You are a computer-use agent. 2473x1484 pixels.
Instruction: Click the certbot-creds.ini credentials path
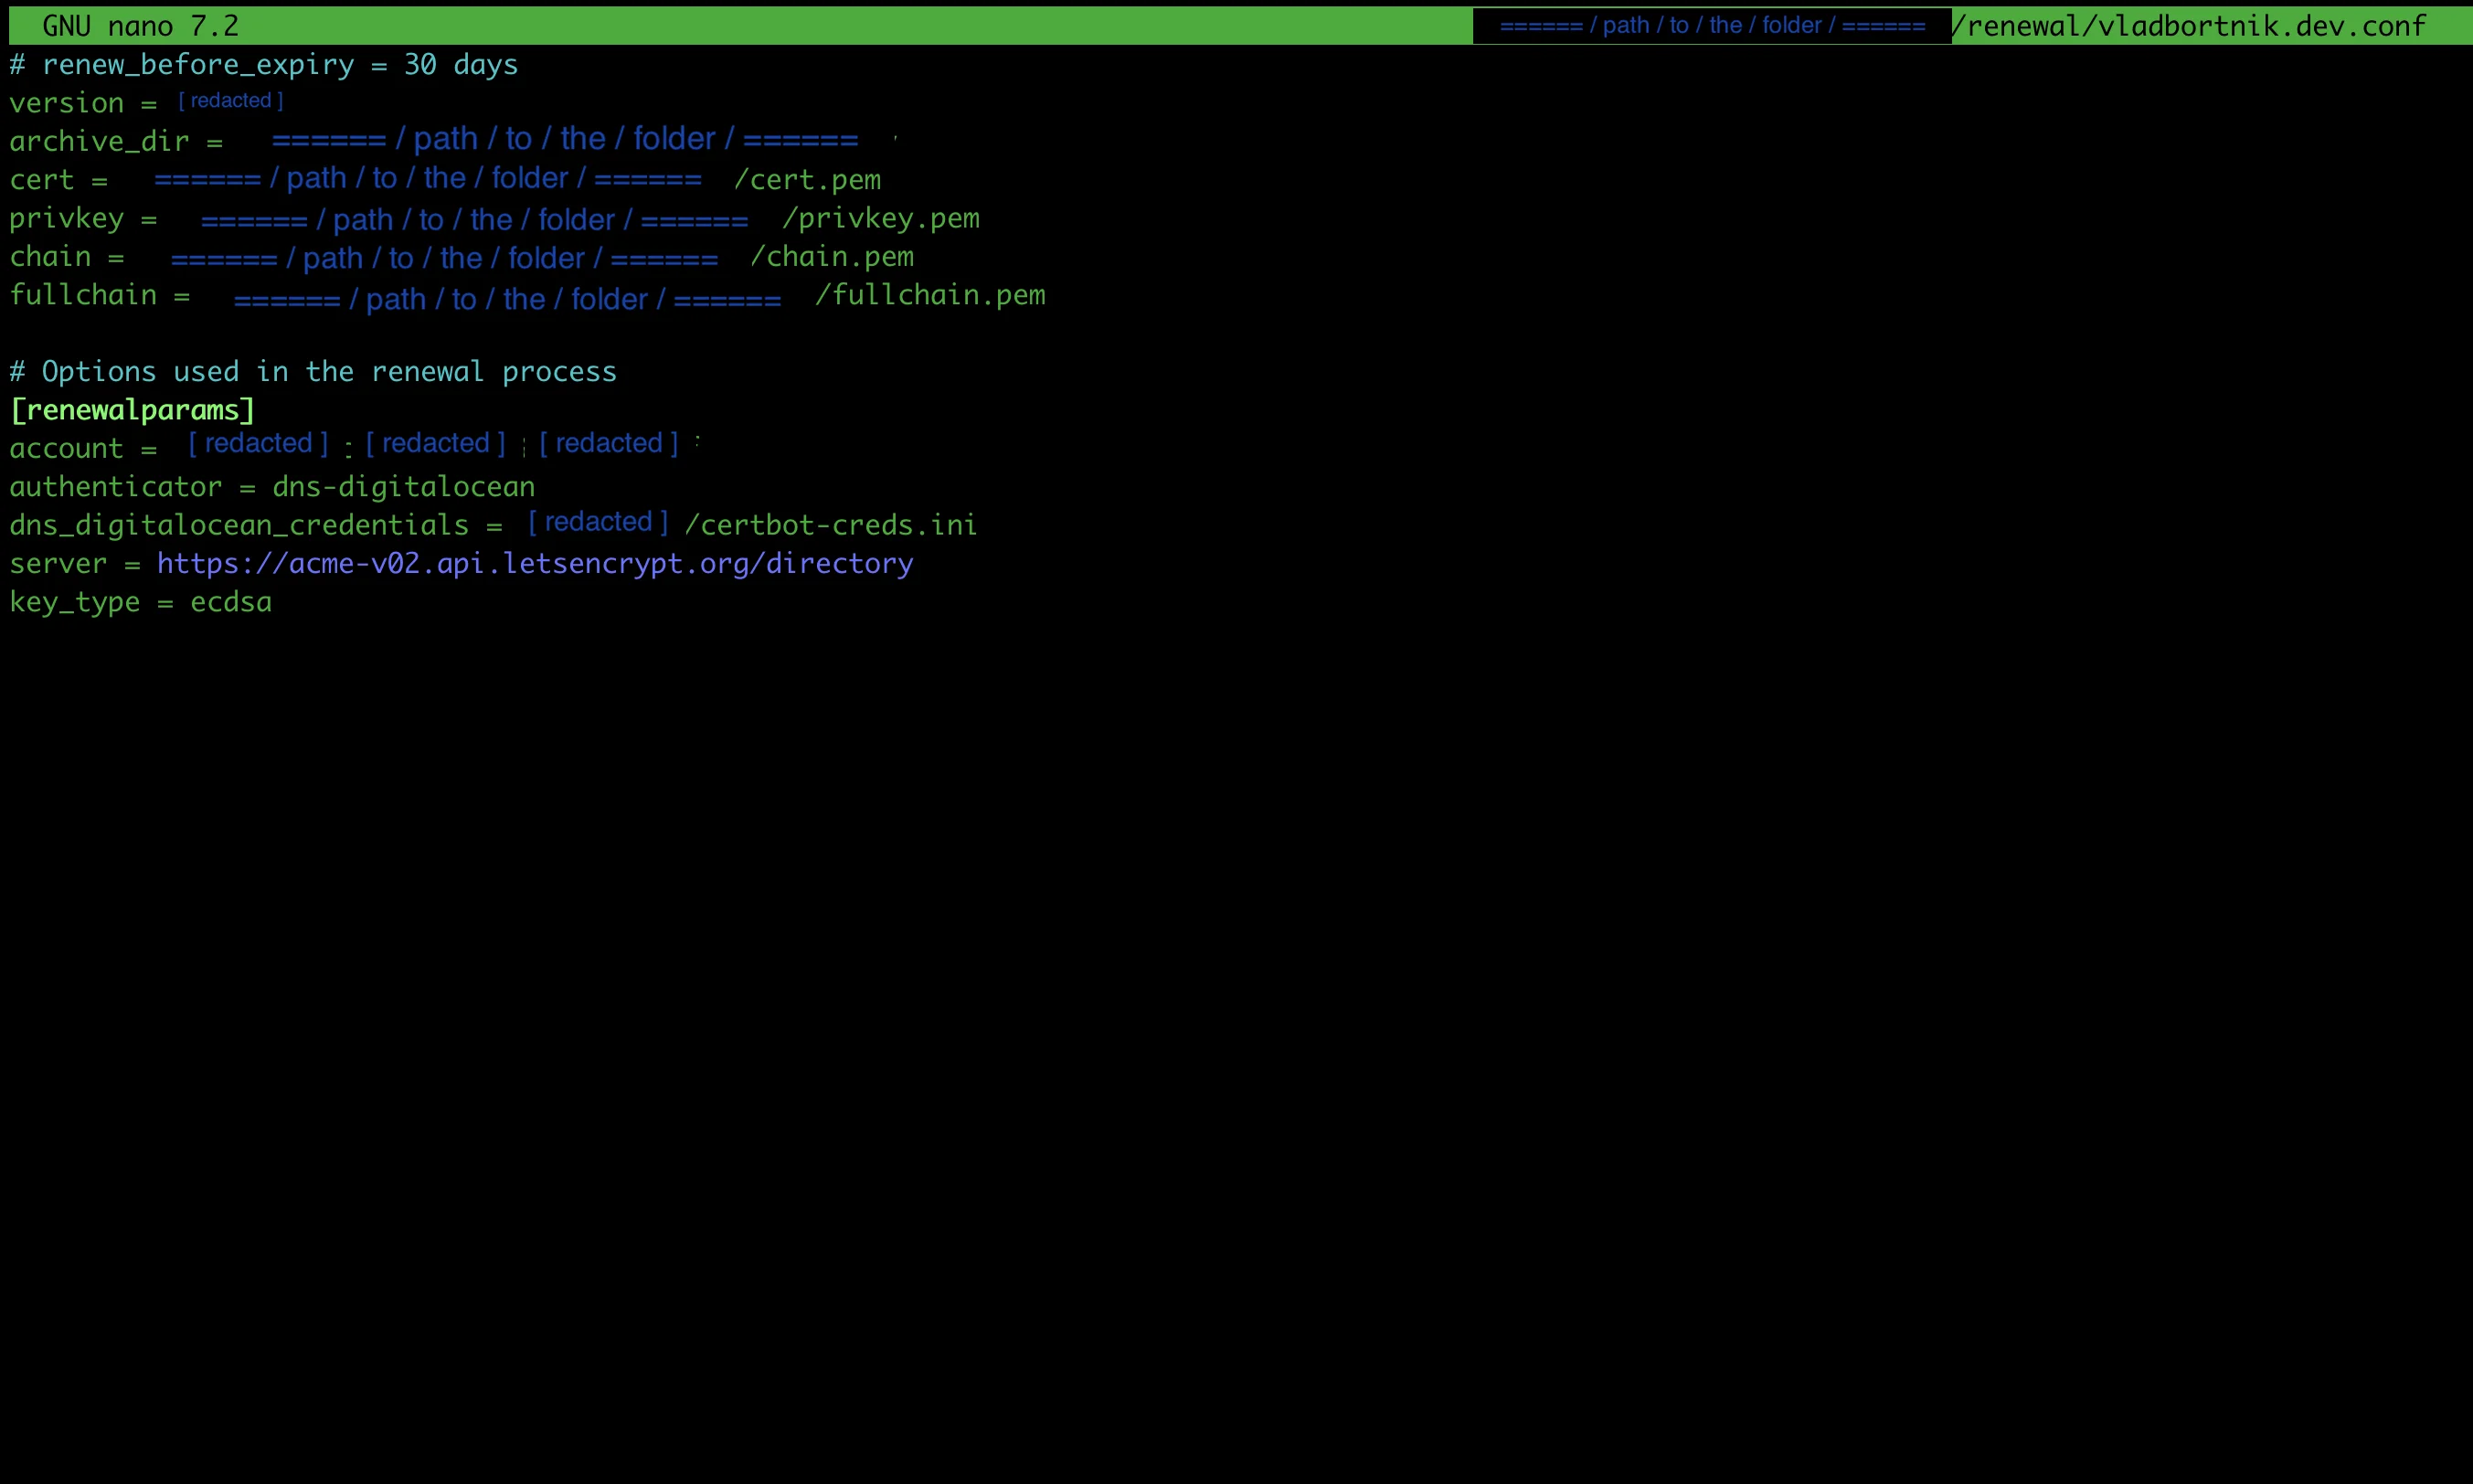point(830,525)
